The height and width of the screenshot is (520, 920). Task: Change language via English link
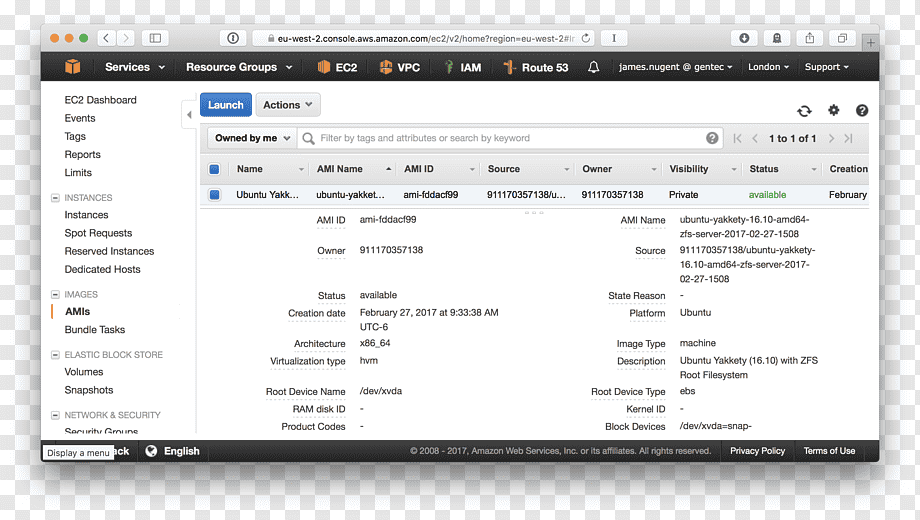(182, 451)
